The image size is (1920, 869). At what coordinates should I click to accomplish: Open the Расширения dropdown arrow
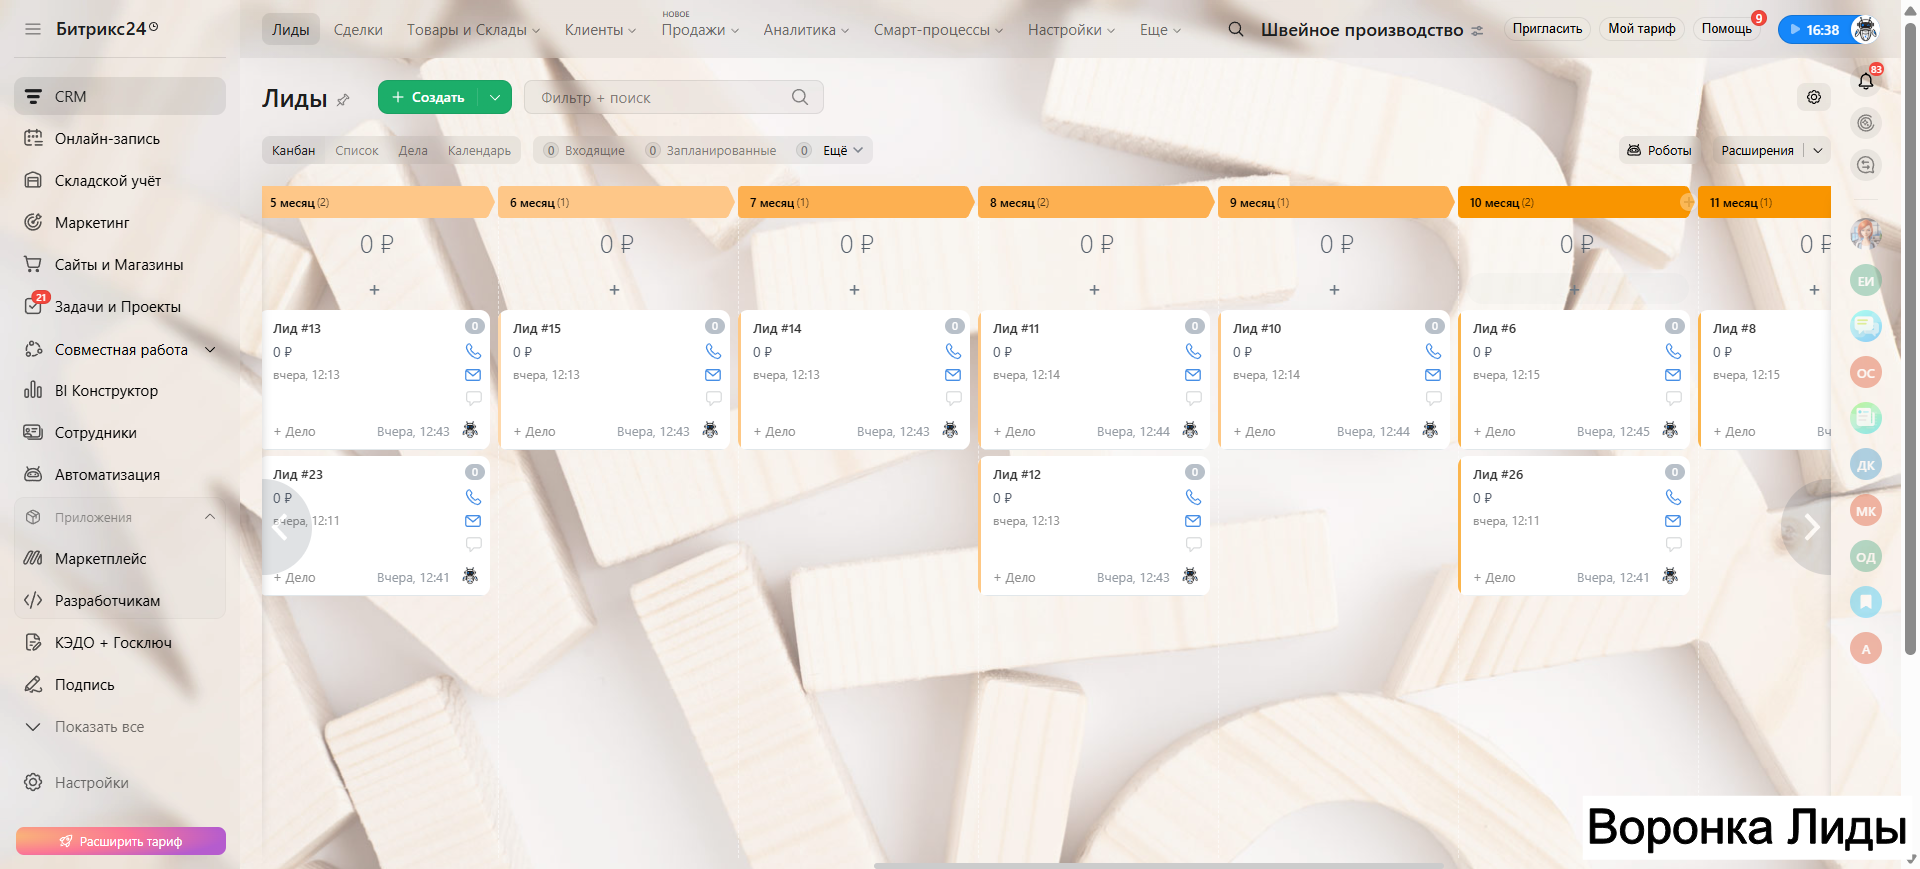[1818, 150]
